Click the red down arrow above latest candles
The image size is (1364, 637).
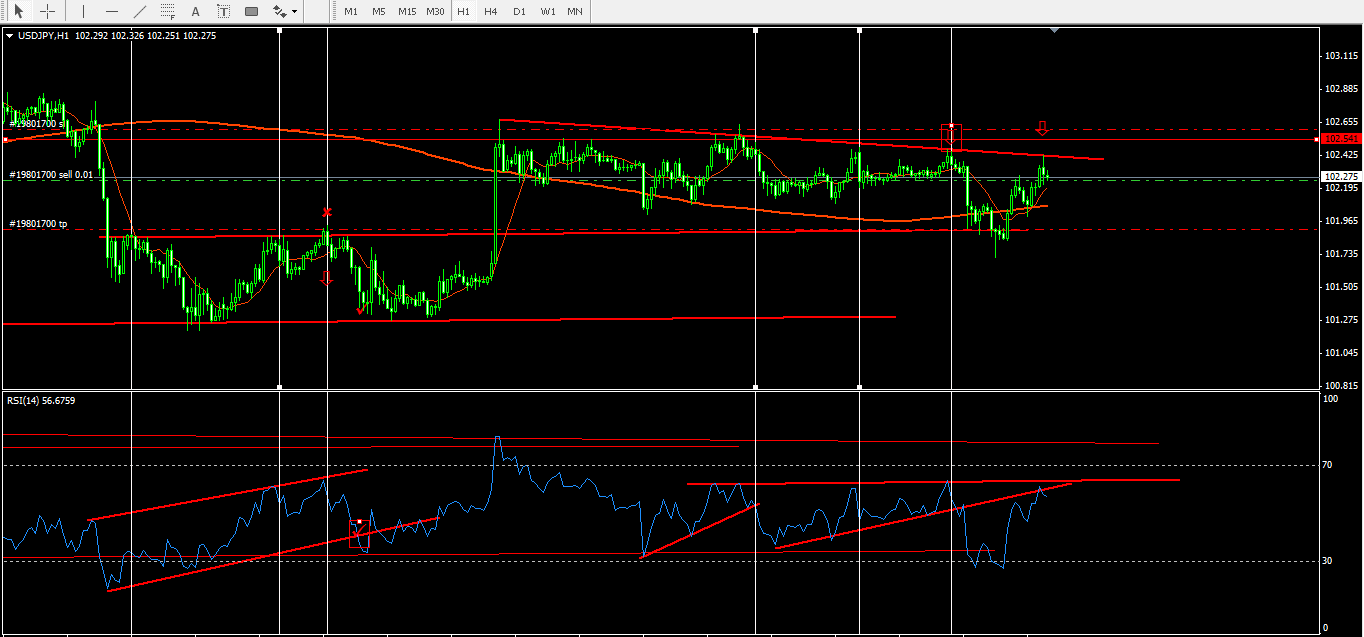(x=1042, y=128)
